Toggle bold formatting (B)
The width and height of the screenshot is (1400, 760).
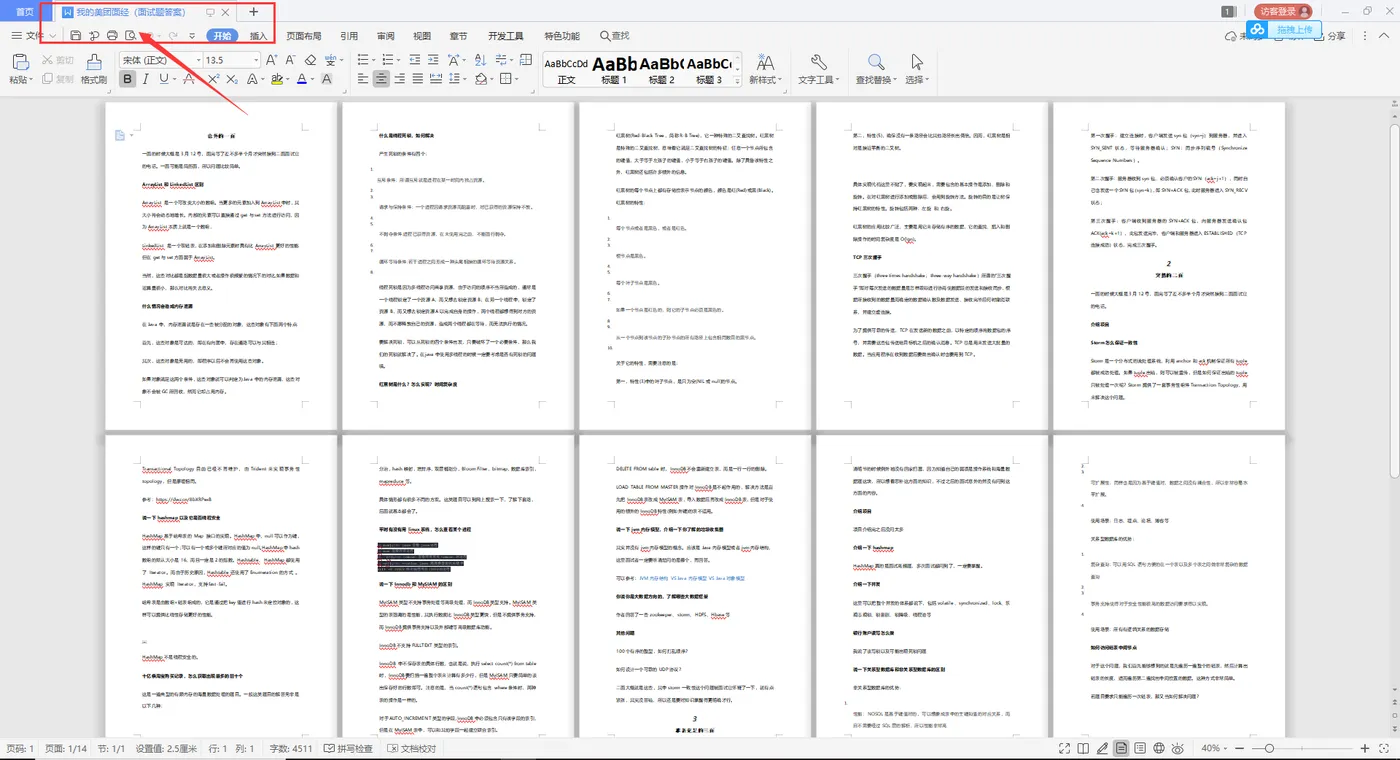(x=128, y=79)
